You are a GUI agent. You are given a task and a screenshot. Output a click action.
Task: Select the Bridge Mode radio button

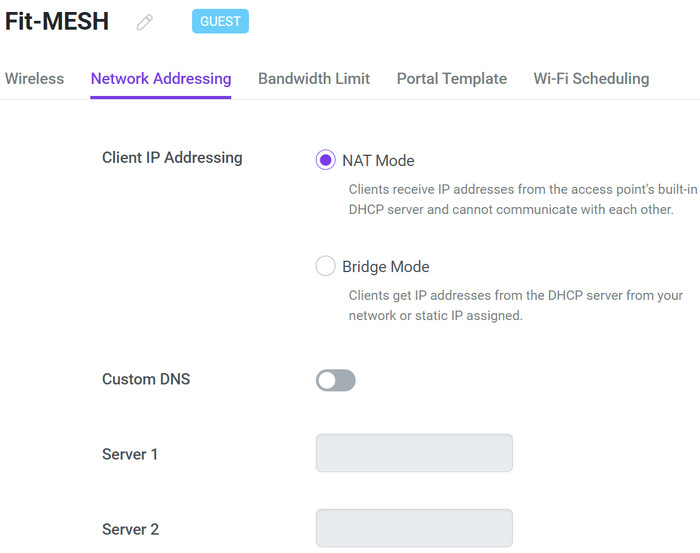click(x=326, y=266)
